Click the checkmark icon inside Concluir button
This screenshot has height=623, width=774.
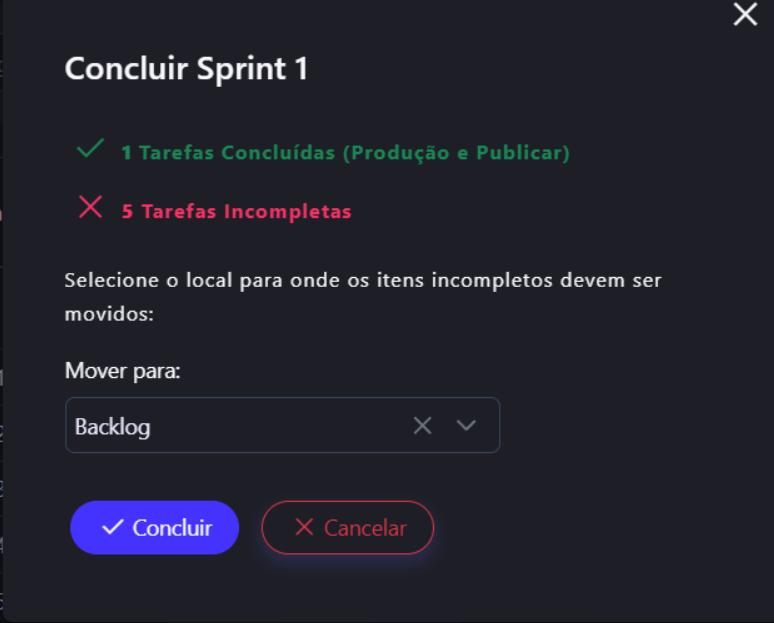point(113,527)
